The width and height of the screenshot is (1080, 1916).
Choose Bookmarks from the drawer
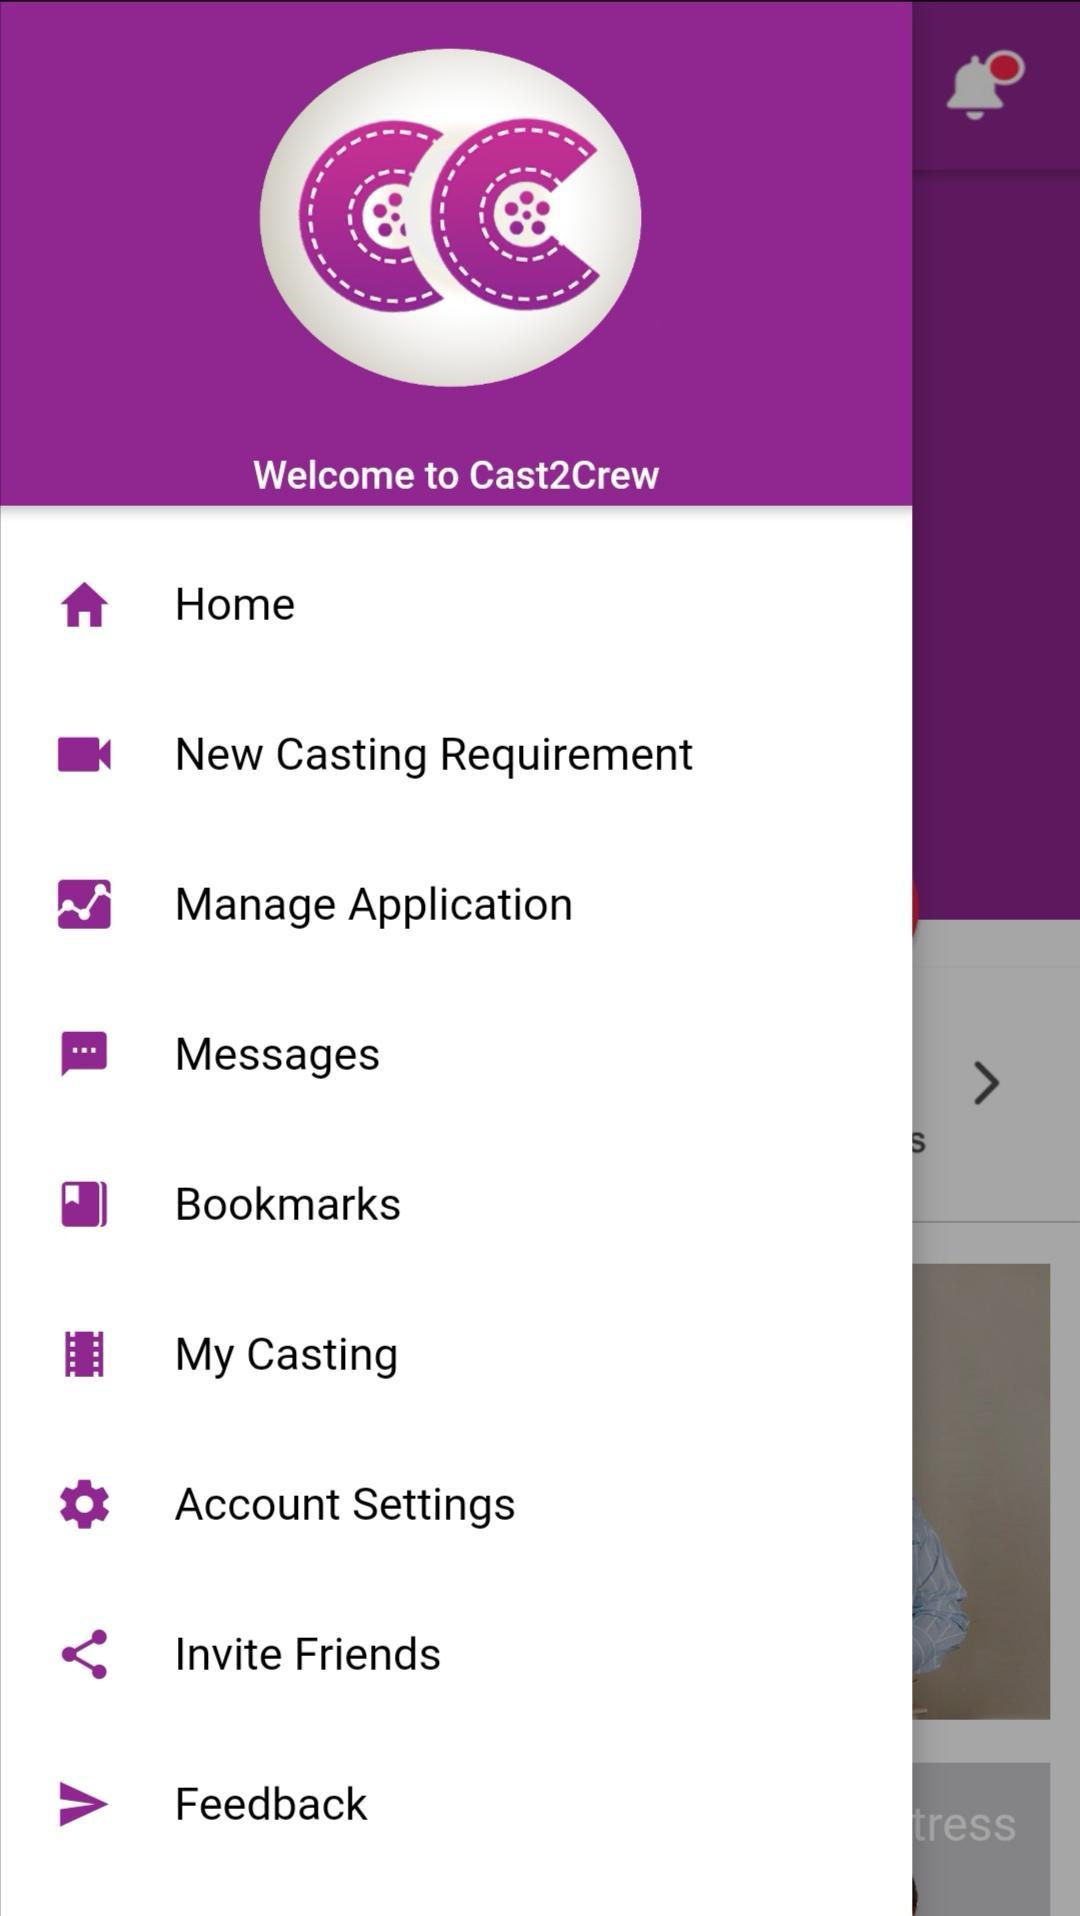pos(456,1204)
